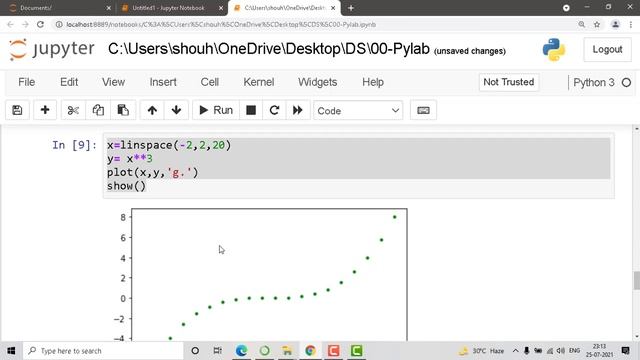The image size is (640, 360).
Task: Click the Jupyter logo
Action: (x=52, y=49)
